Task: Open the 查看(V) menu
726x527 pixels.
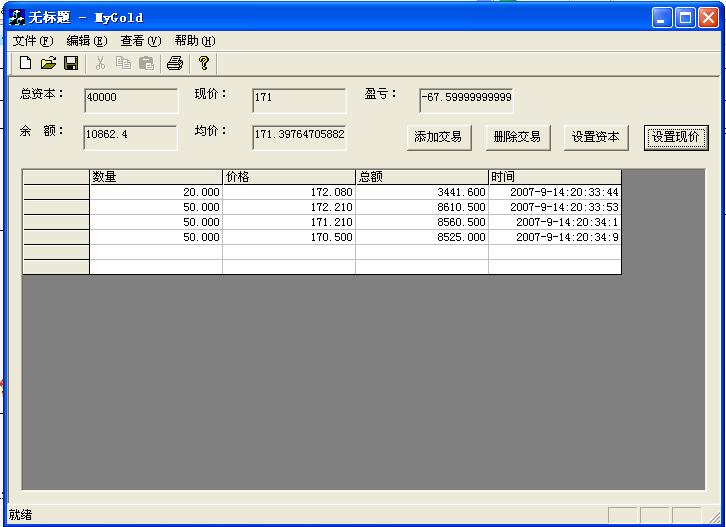Action: pos(141,41)
